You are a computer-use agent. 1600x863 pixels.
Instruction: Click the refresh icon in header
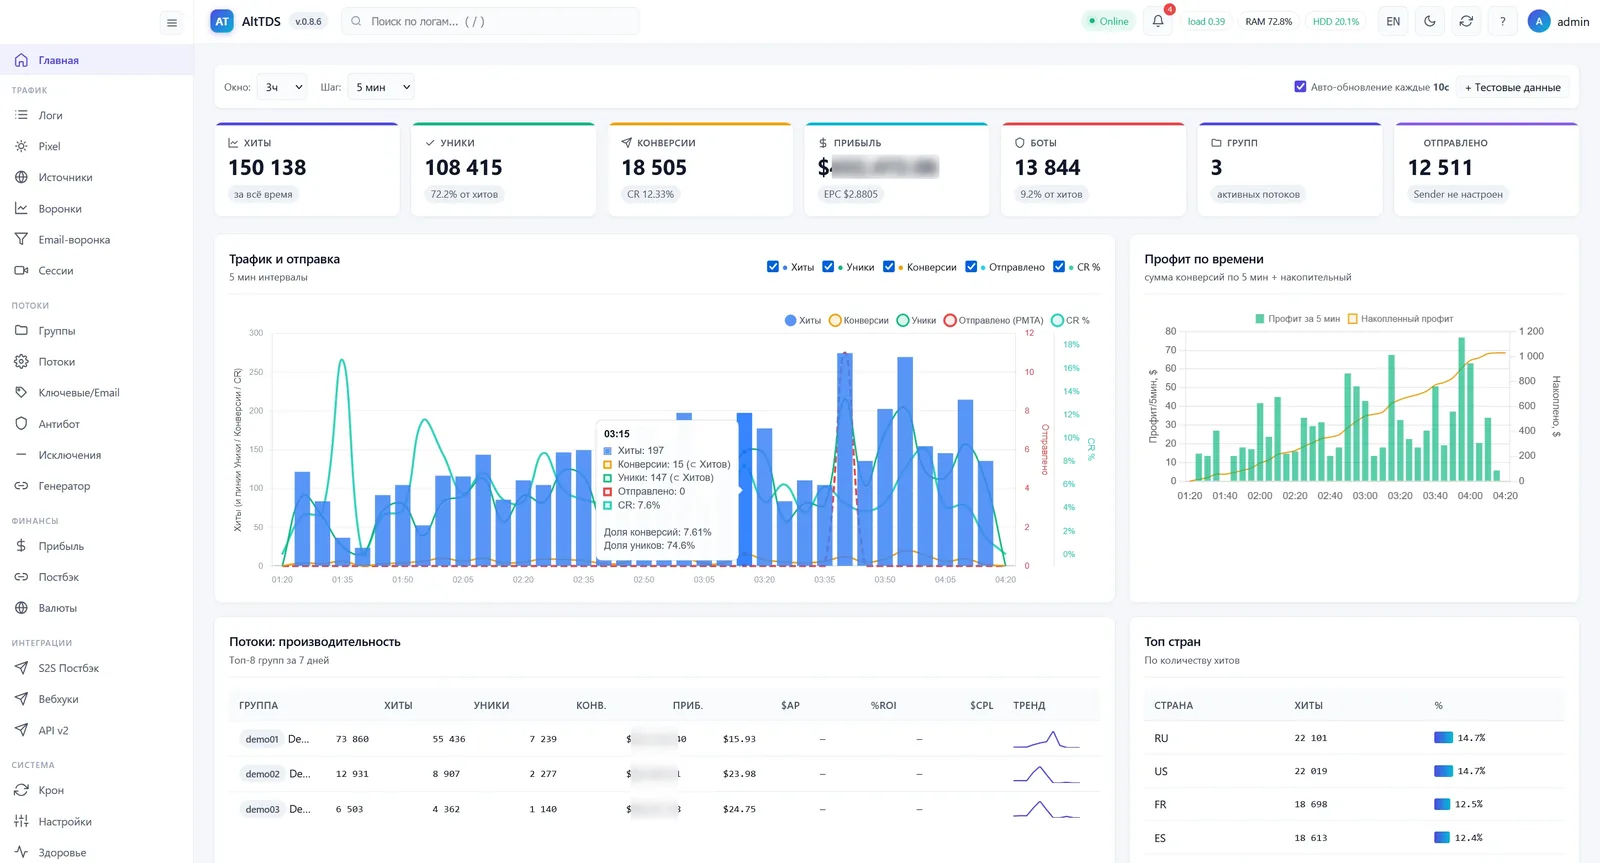[x=1466, y=21]
